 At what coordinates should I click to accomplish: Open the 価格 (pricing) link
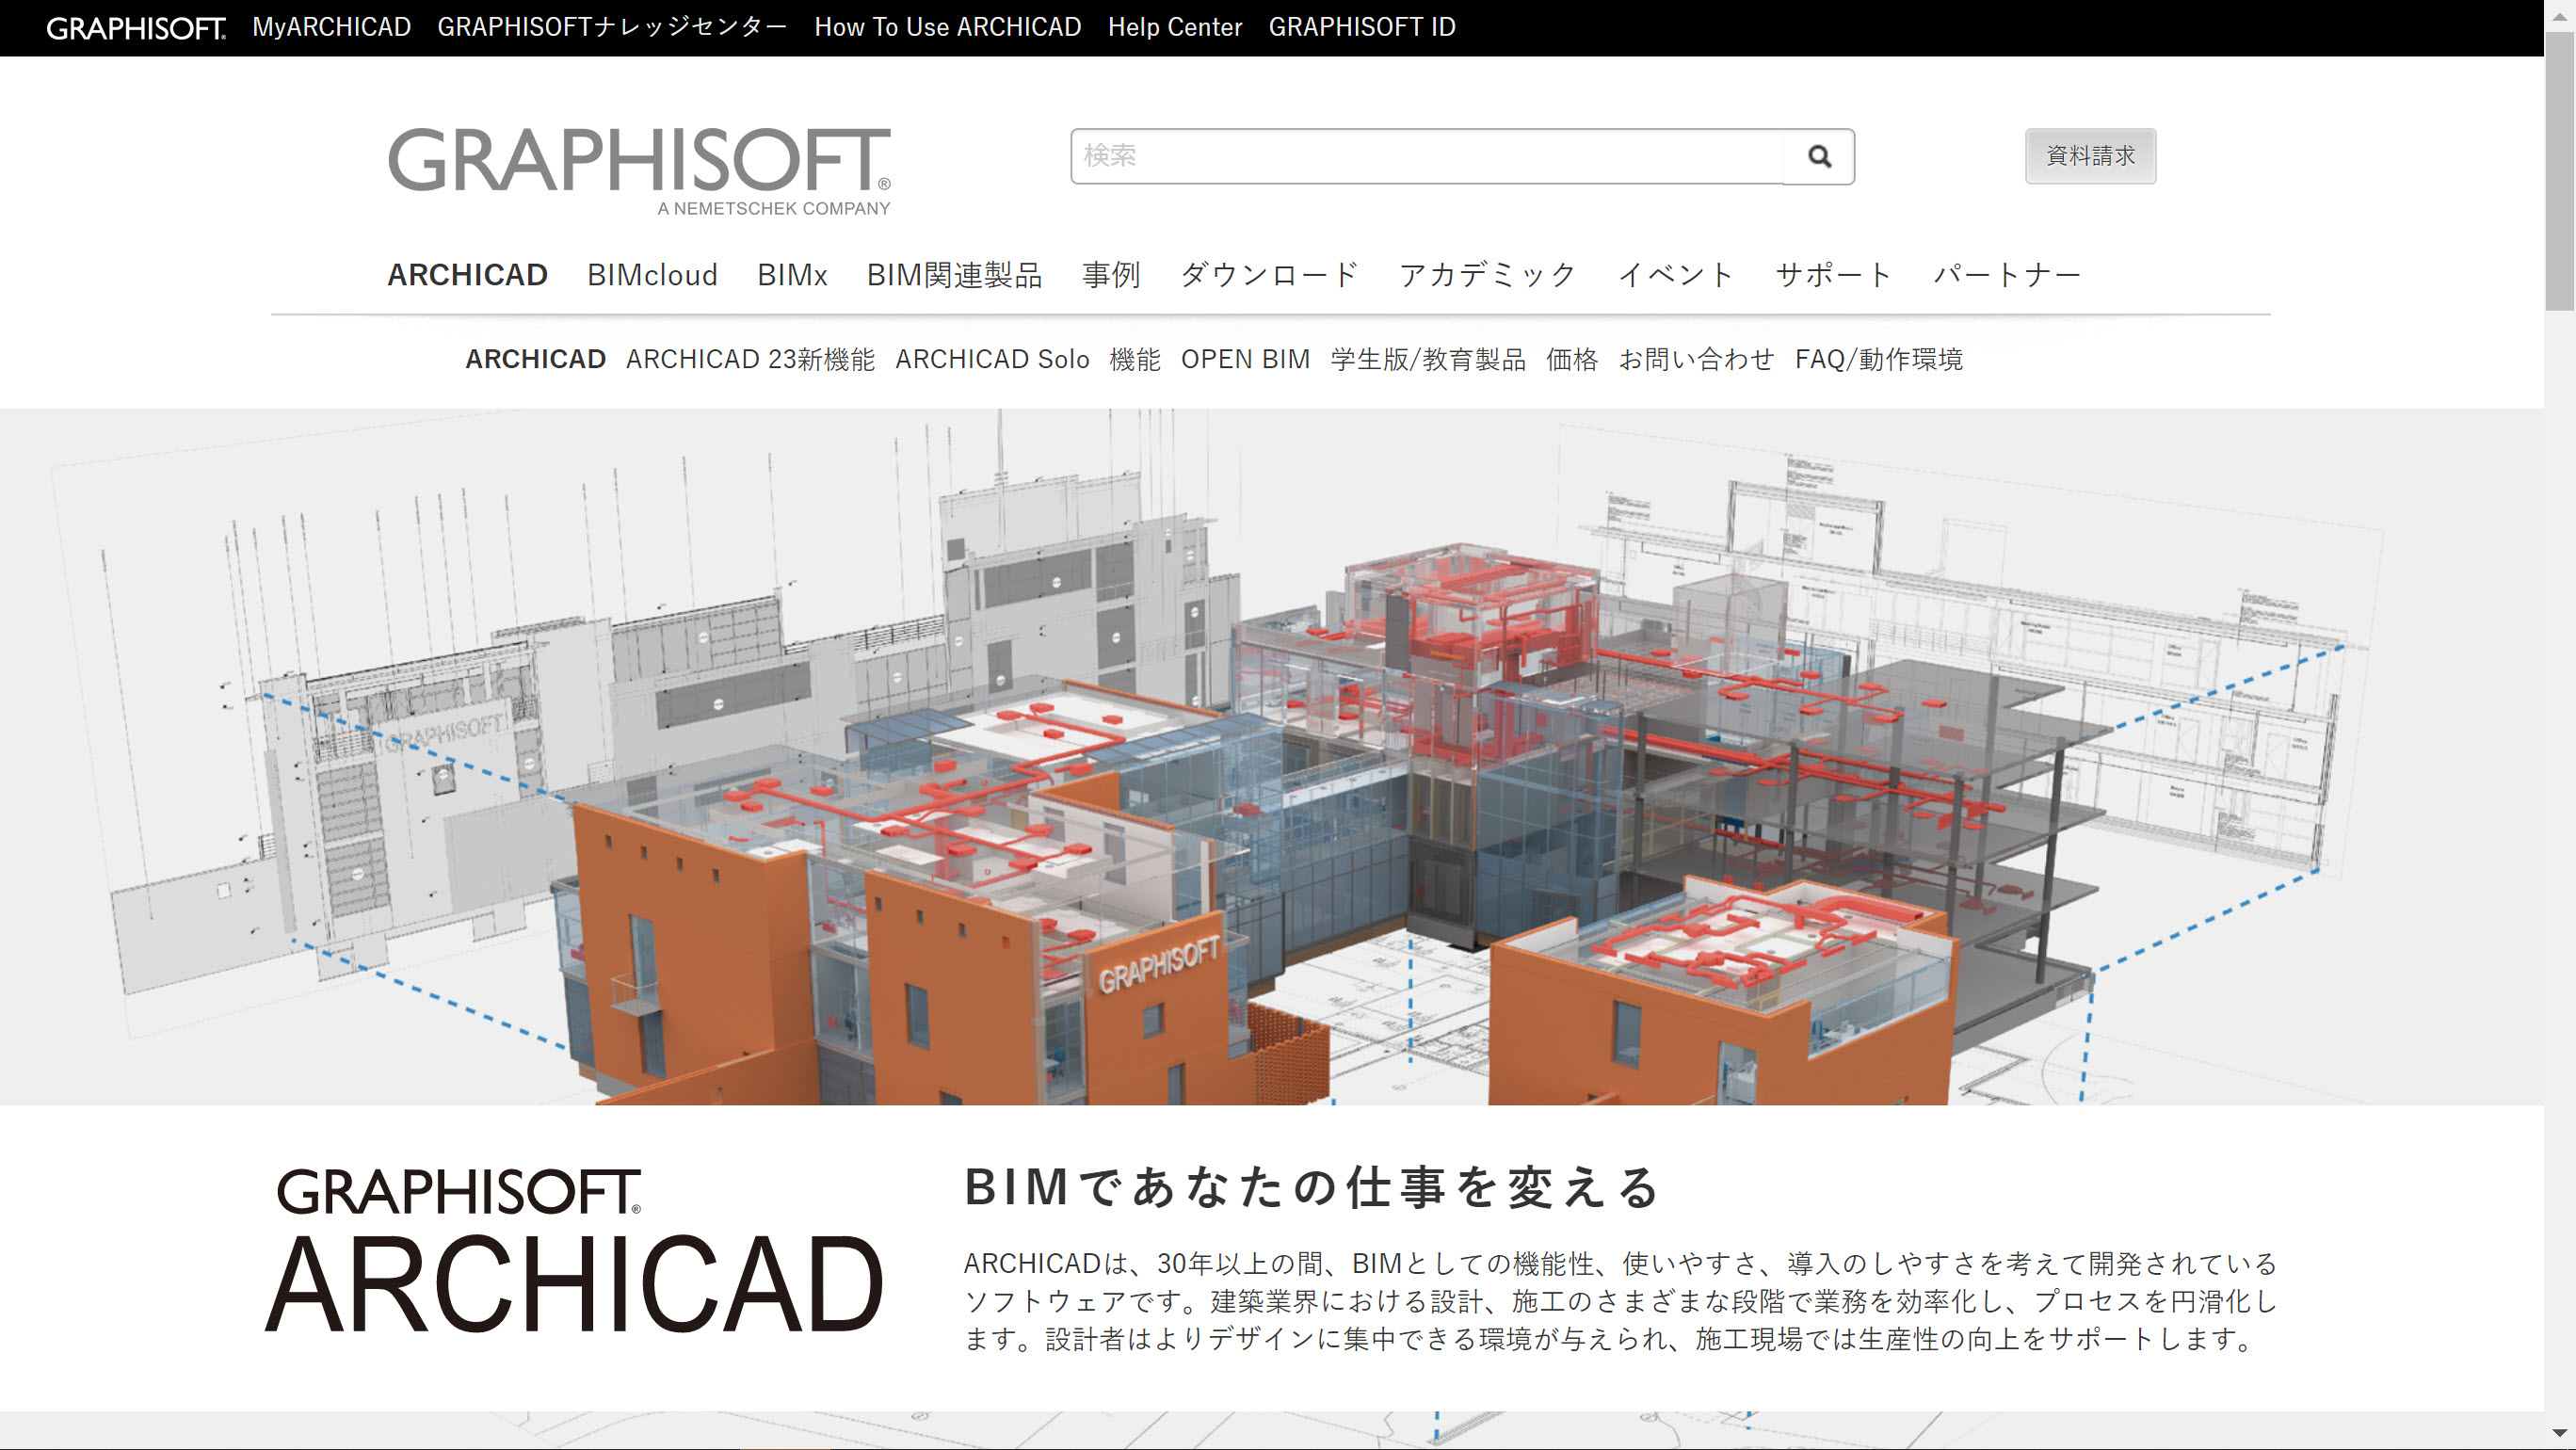pos(1572,359)
